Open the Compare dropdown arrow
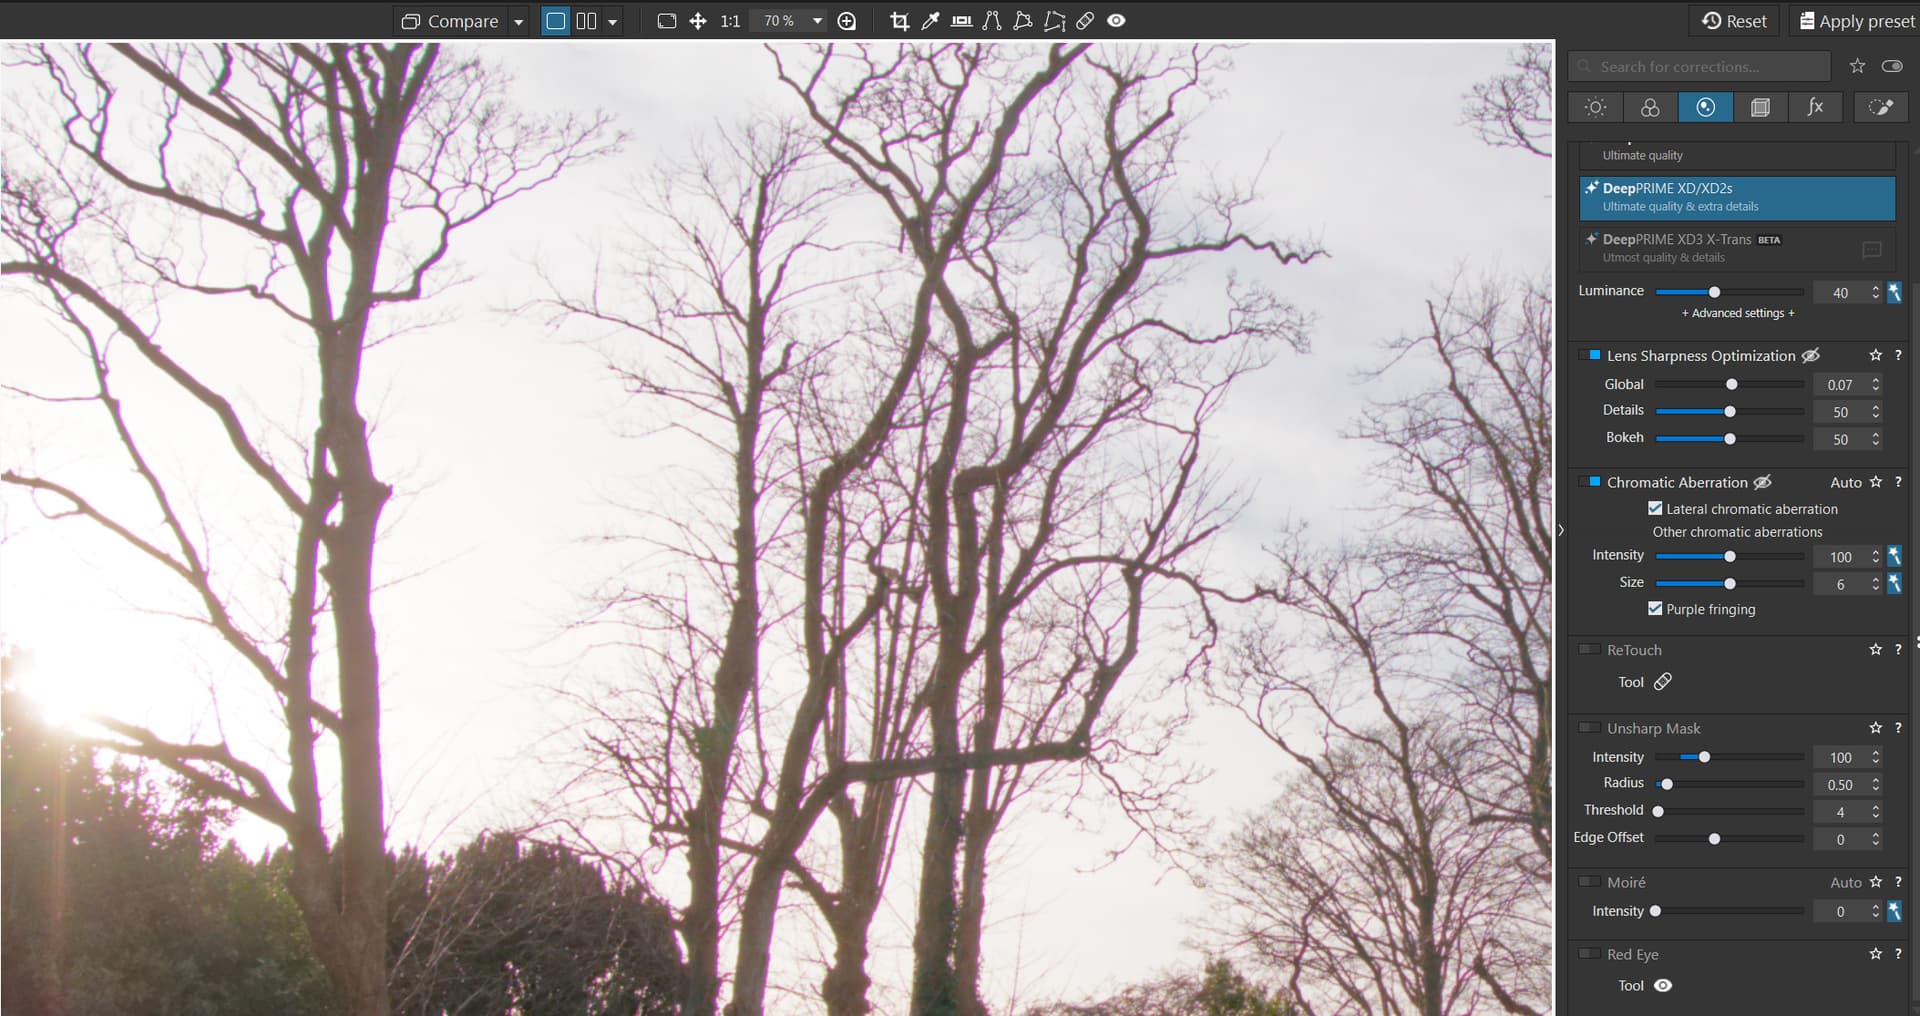The width and height of the screenshot is (1920, 1016). point(518,21)
